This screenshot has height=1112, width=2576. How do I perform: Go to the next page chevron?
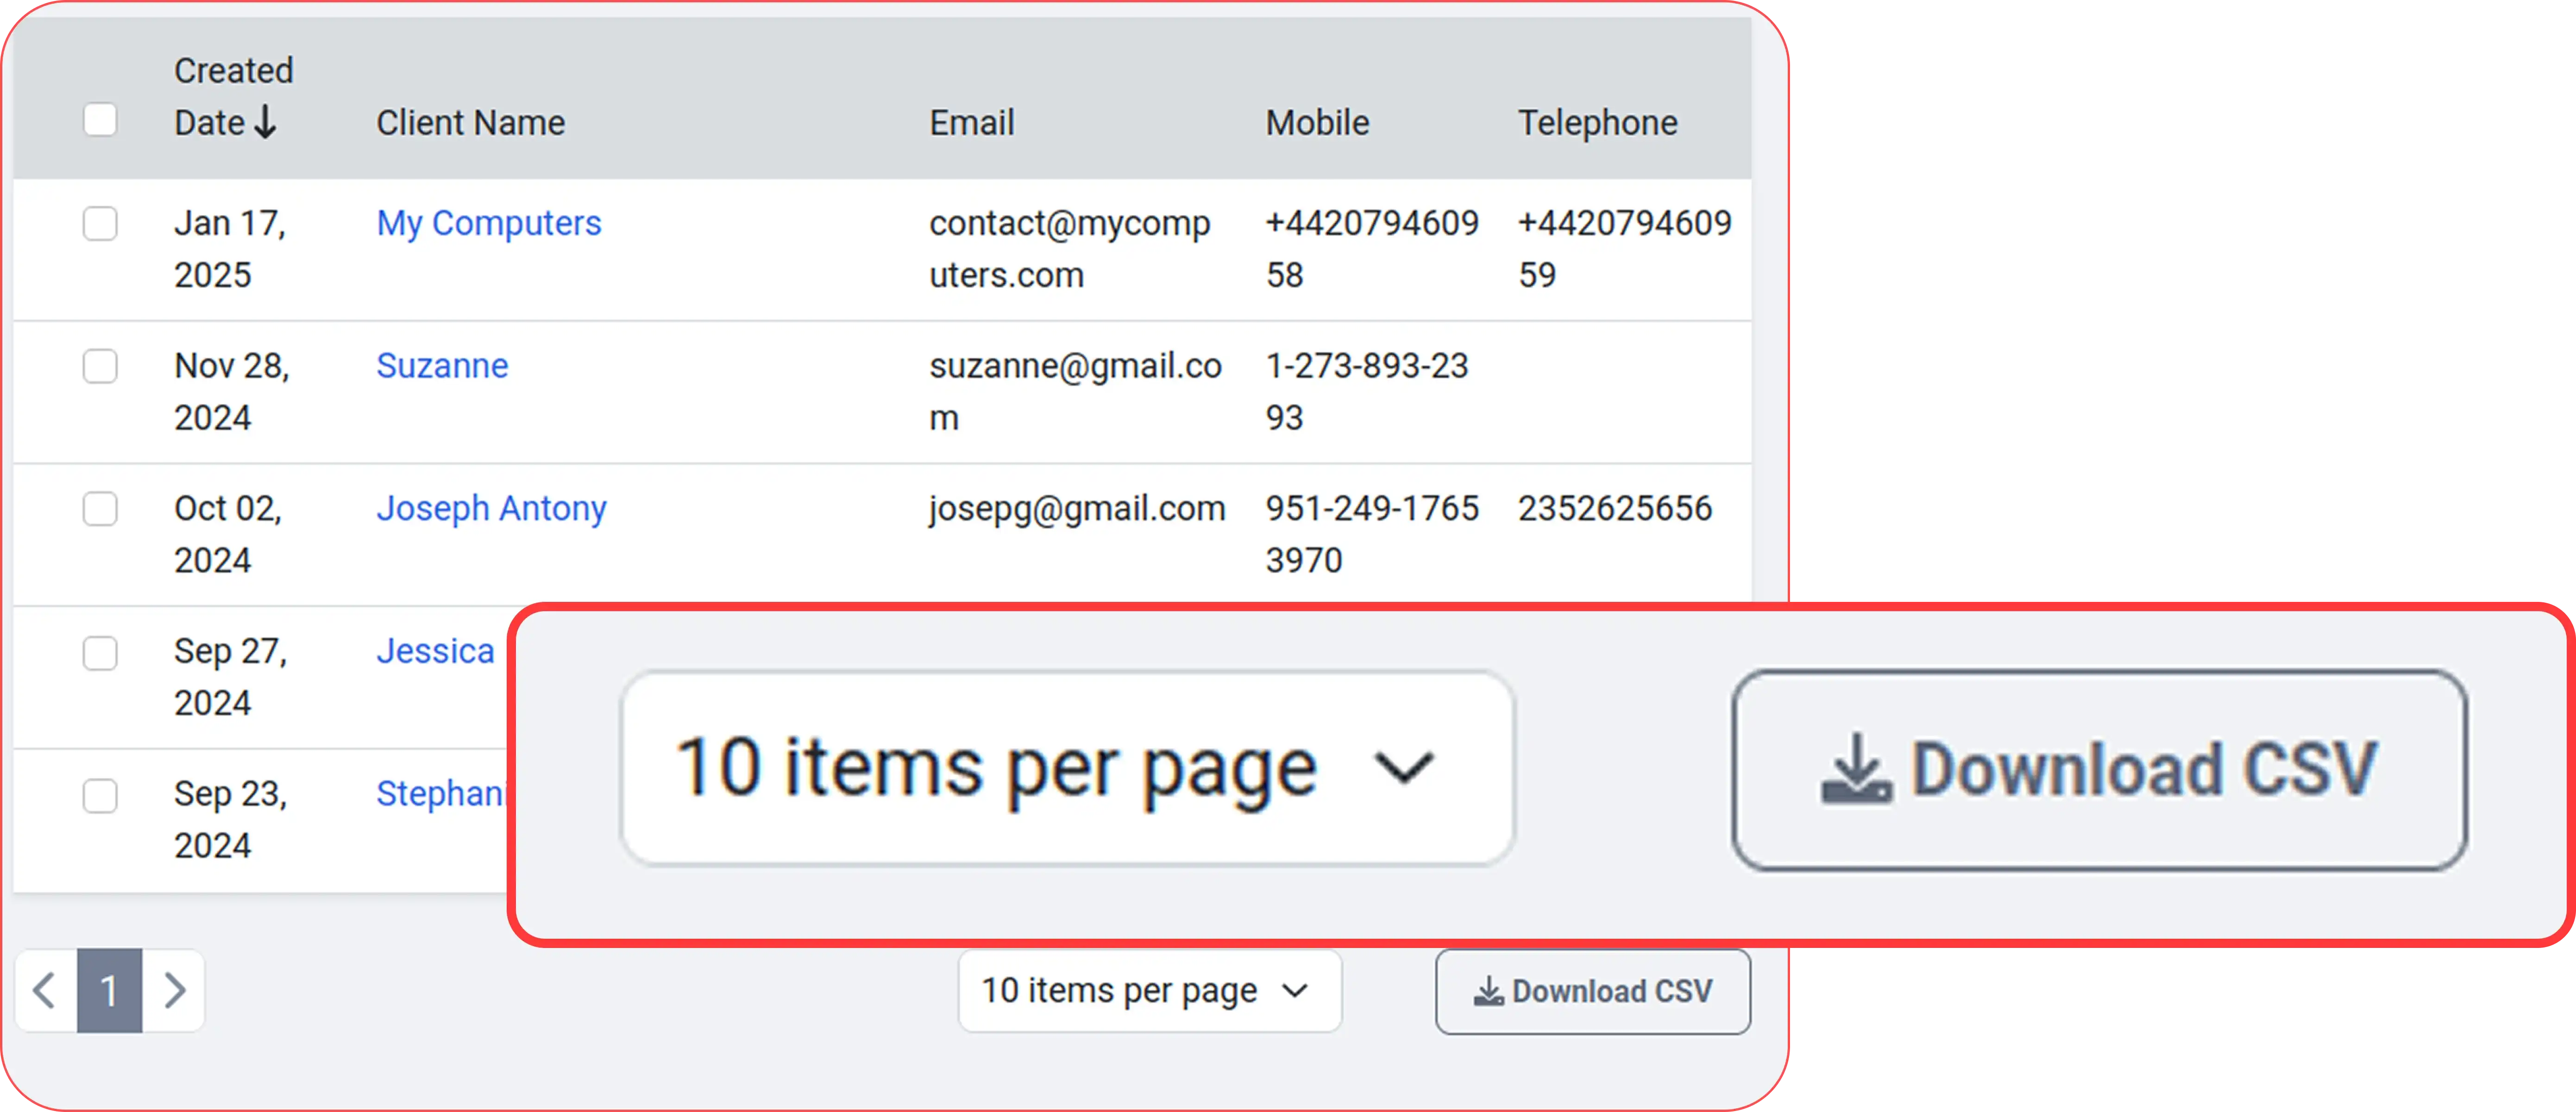point(175,991)
